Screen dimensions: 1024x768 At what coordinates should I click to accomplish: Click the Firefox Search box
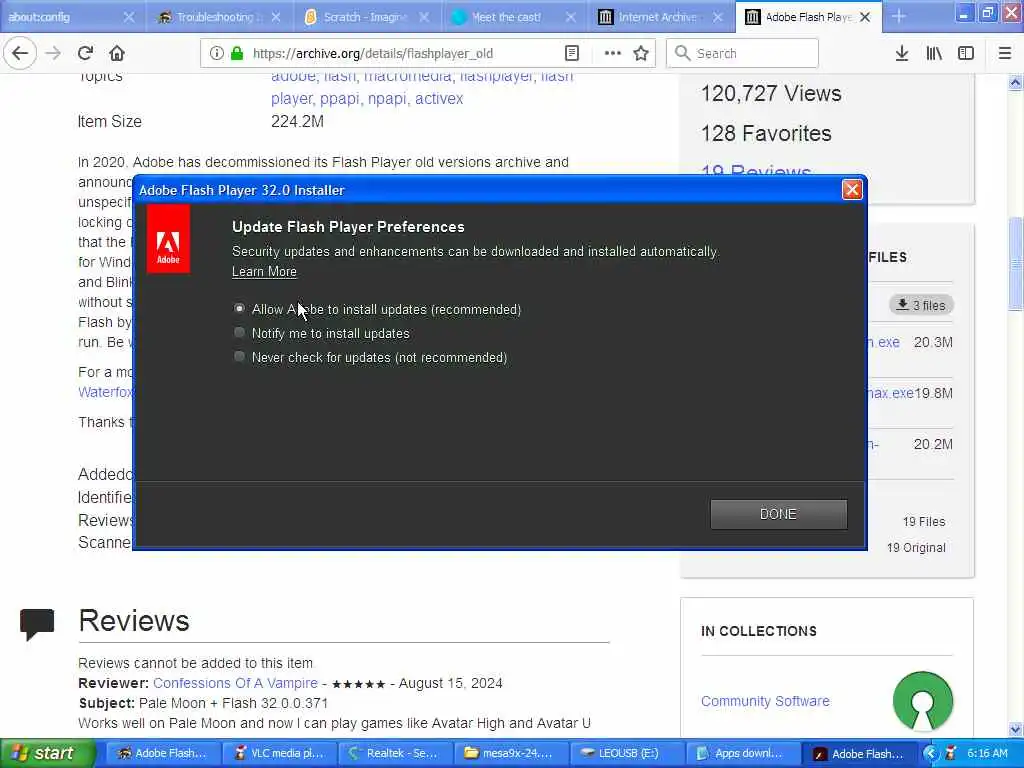743,54
